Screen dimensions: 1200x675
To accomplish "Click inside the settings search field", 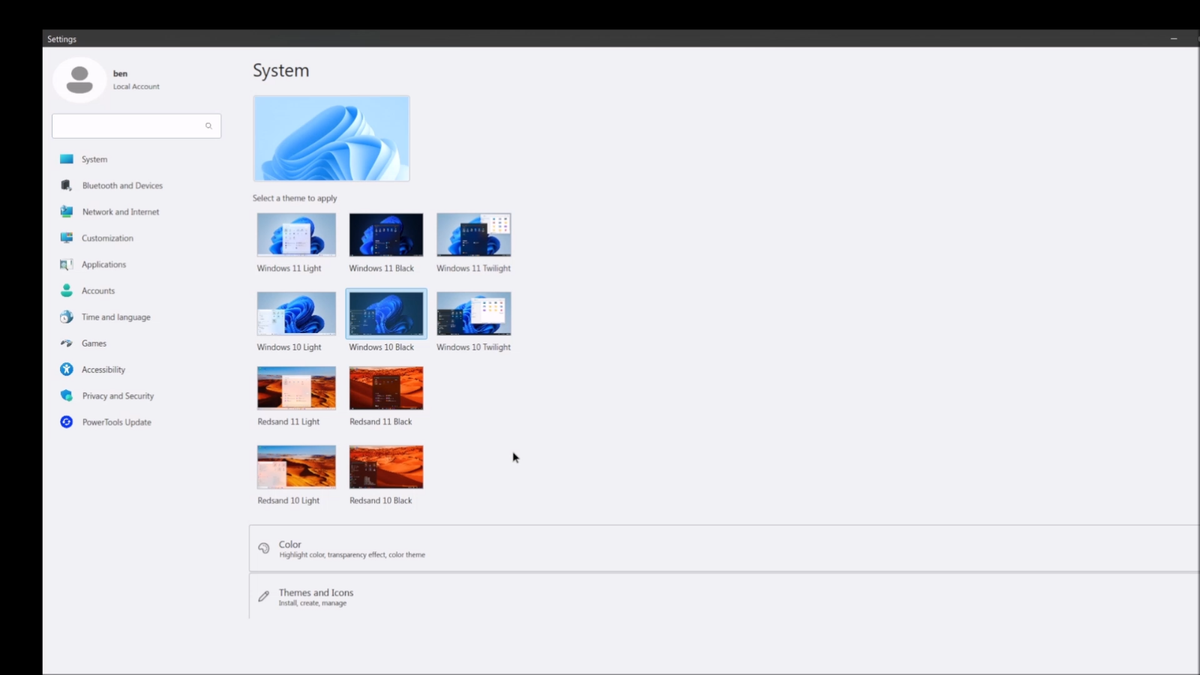I will (136, 126).
